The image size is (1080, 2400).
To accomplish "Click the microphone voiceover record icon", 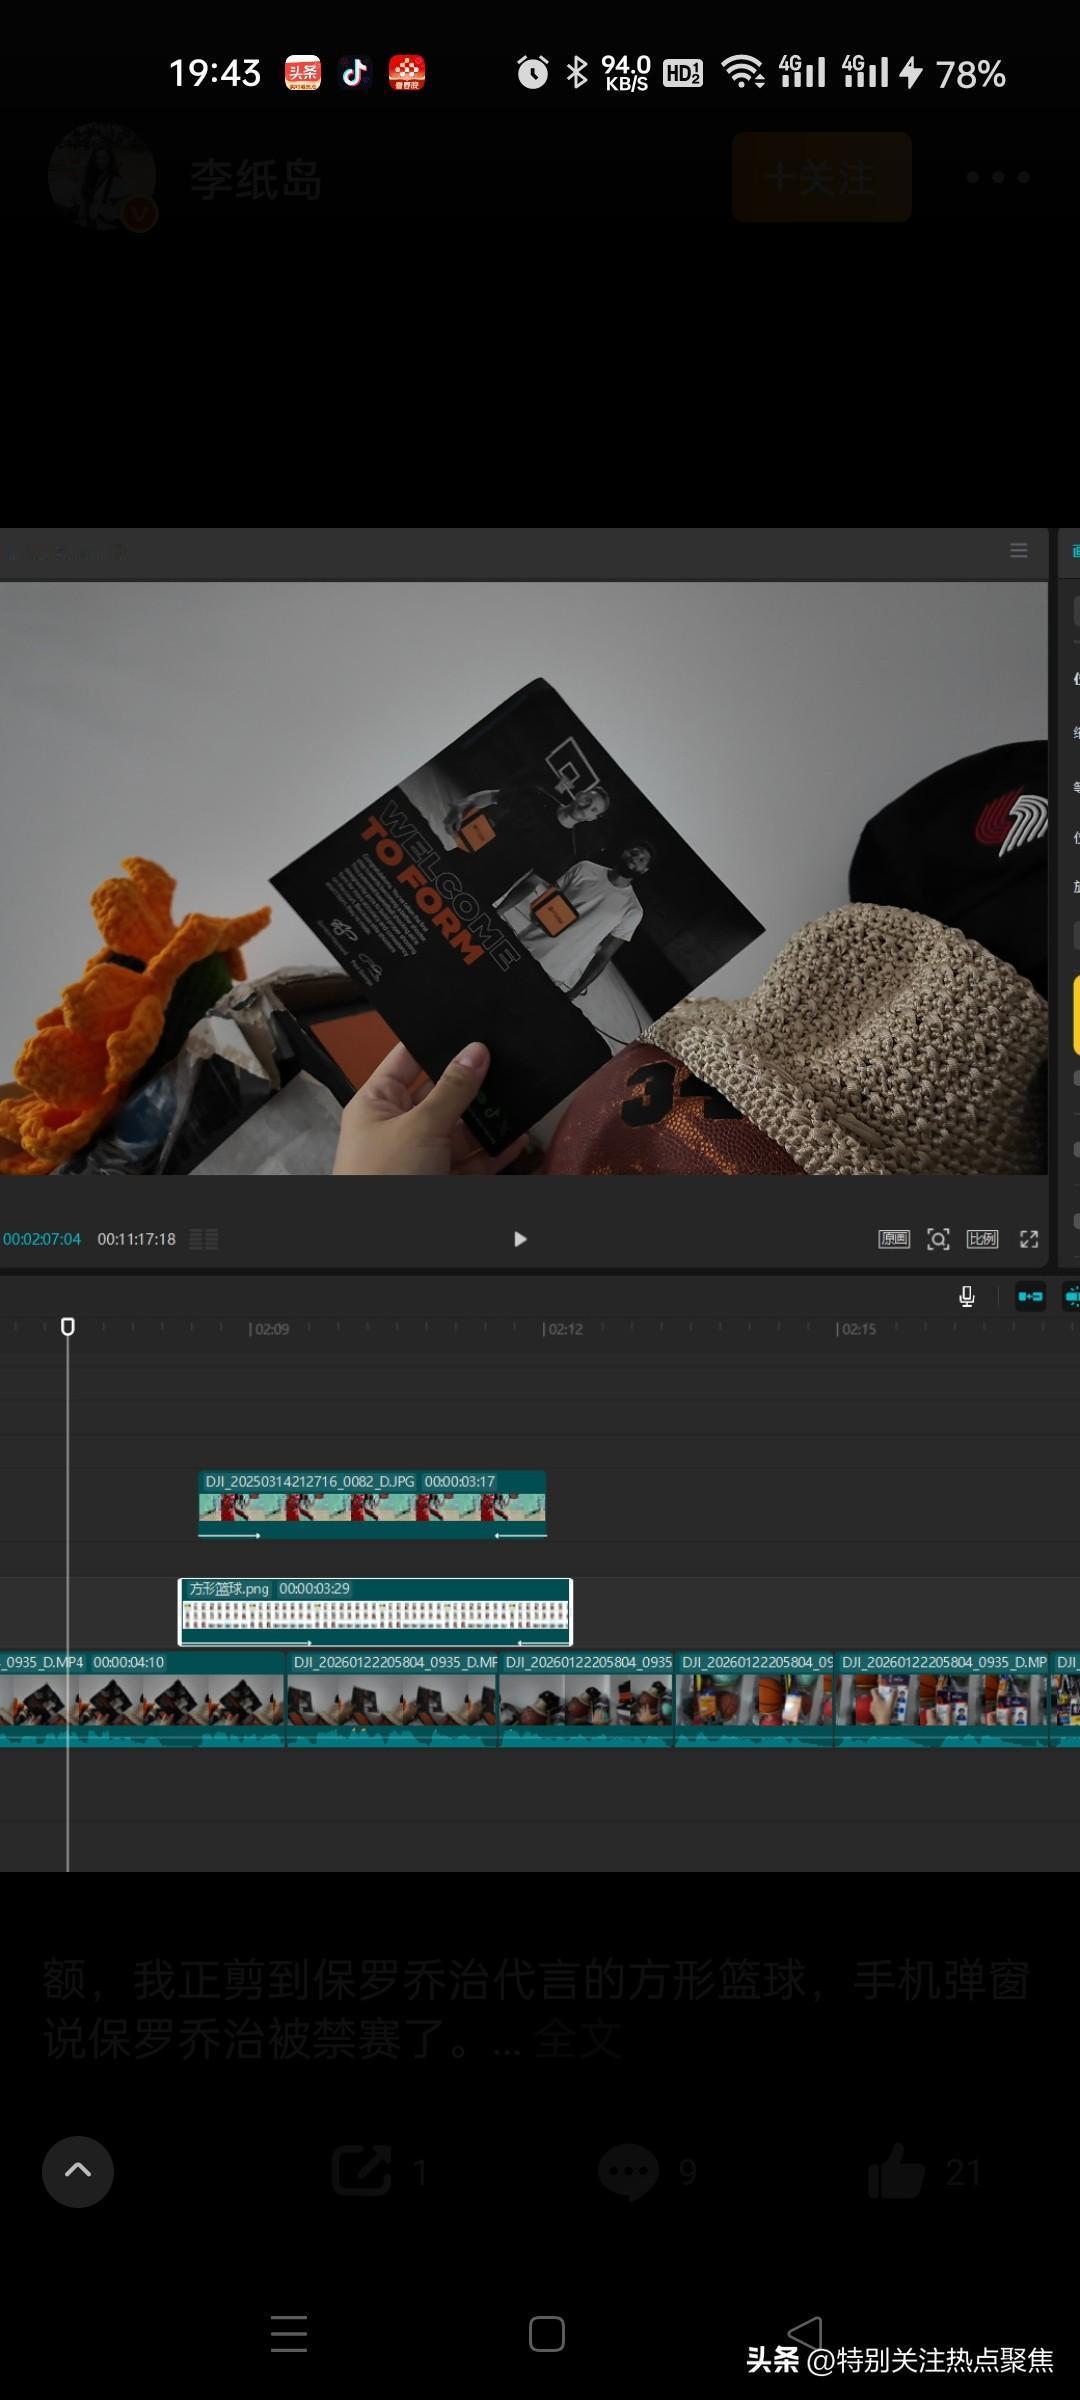I will pyautogui.click(x=967, y=1297).
